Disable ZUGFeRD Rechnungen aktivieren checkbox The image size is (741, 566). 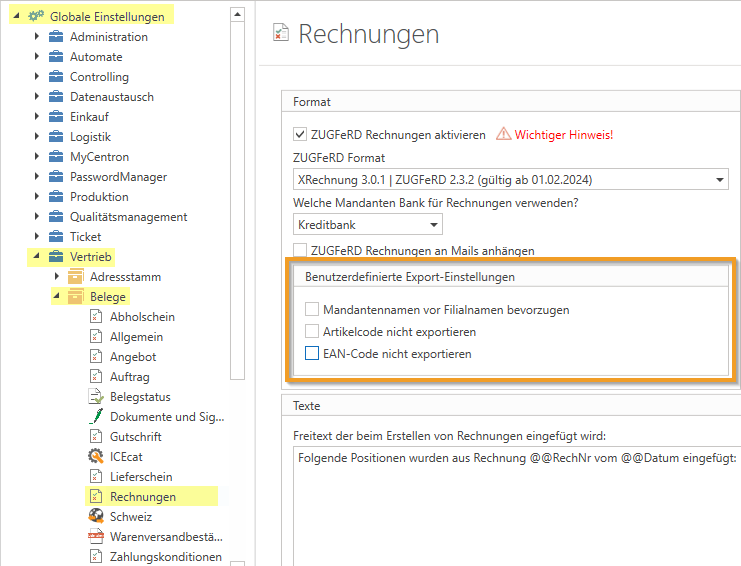300,134
